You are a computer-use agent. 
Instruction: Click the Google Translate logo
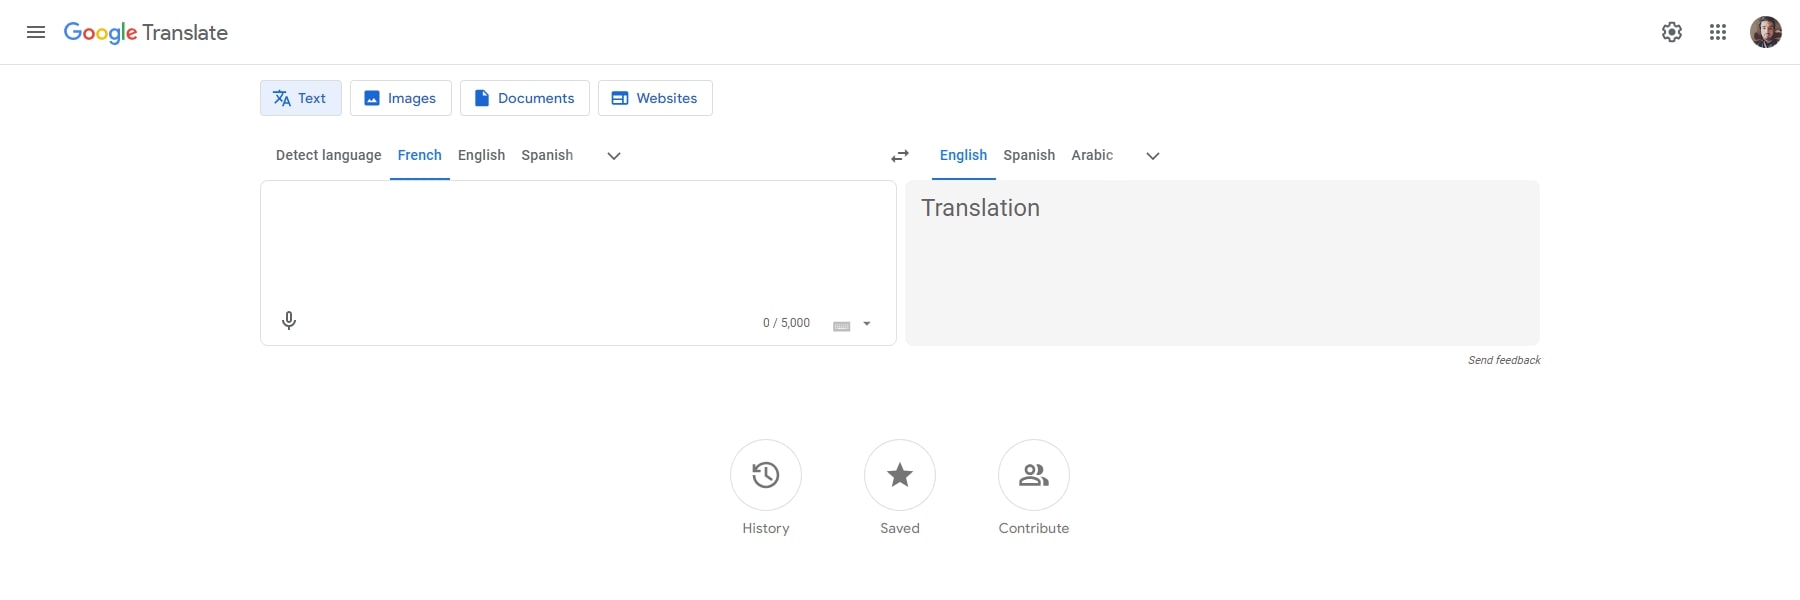[x=146, y=32]
